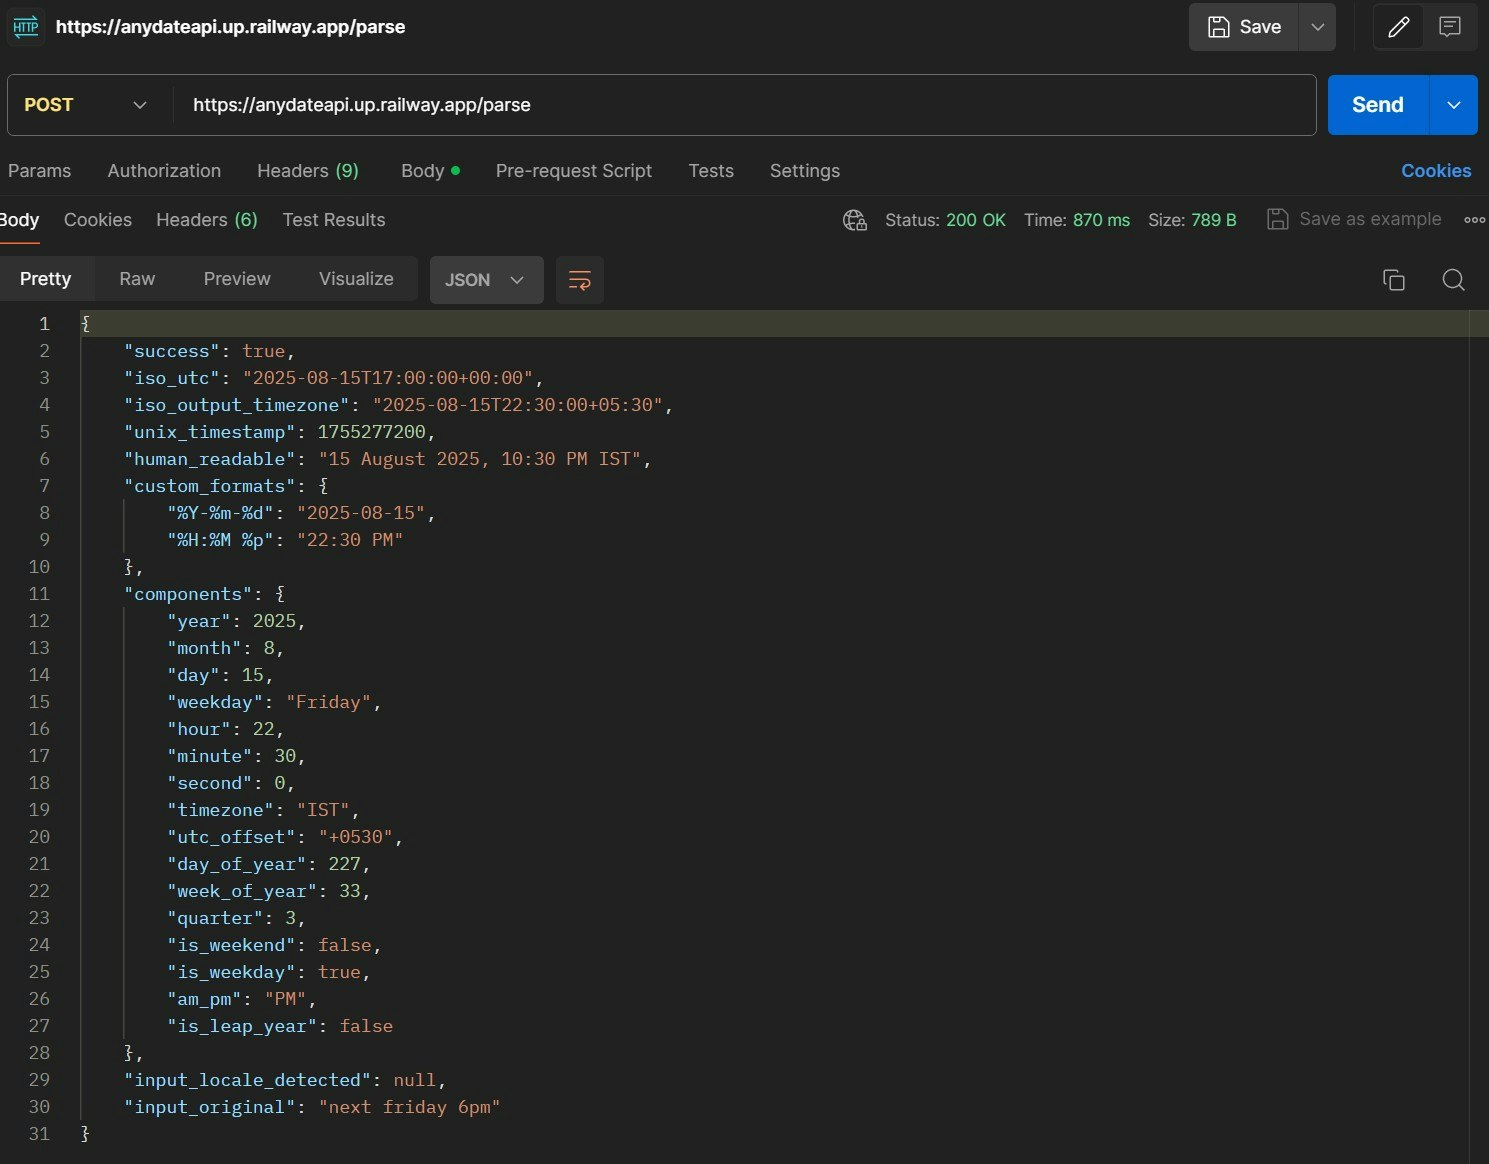The image size is (1489, 1164).
Task: Open the response Headers (6) tab
Action: coord(207,220)
